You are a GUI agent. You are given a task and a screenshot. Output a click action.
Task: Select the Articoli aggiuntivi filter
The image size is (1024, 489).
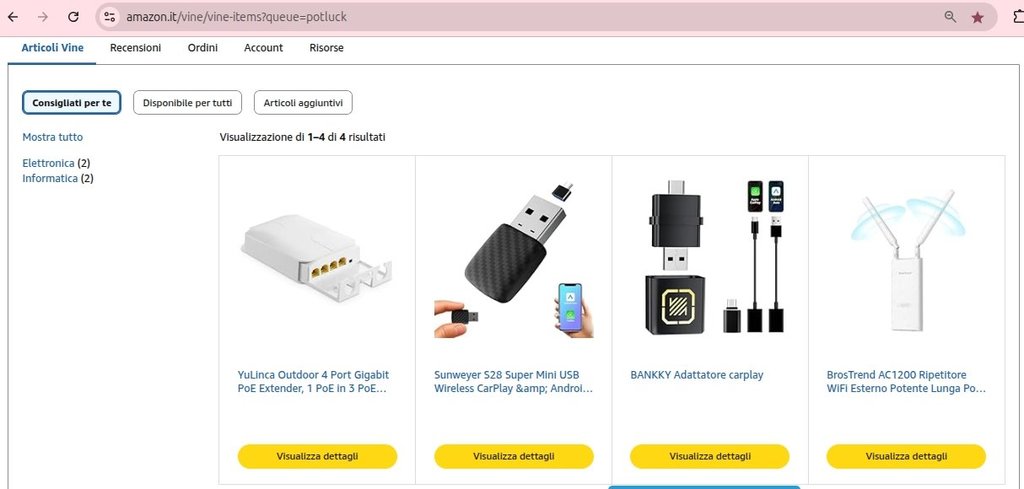[303, 103]
